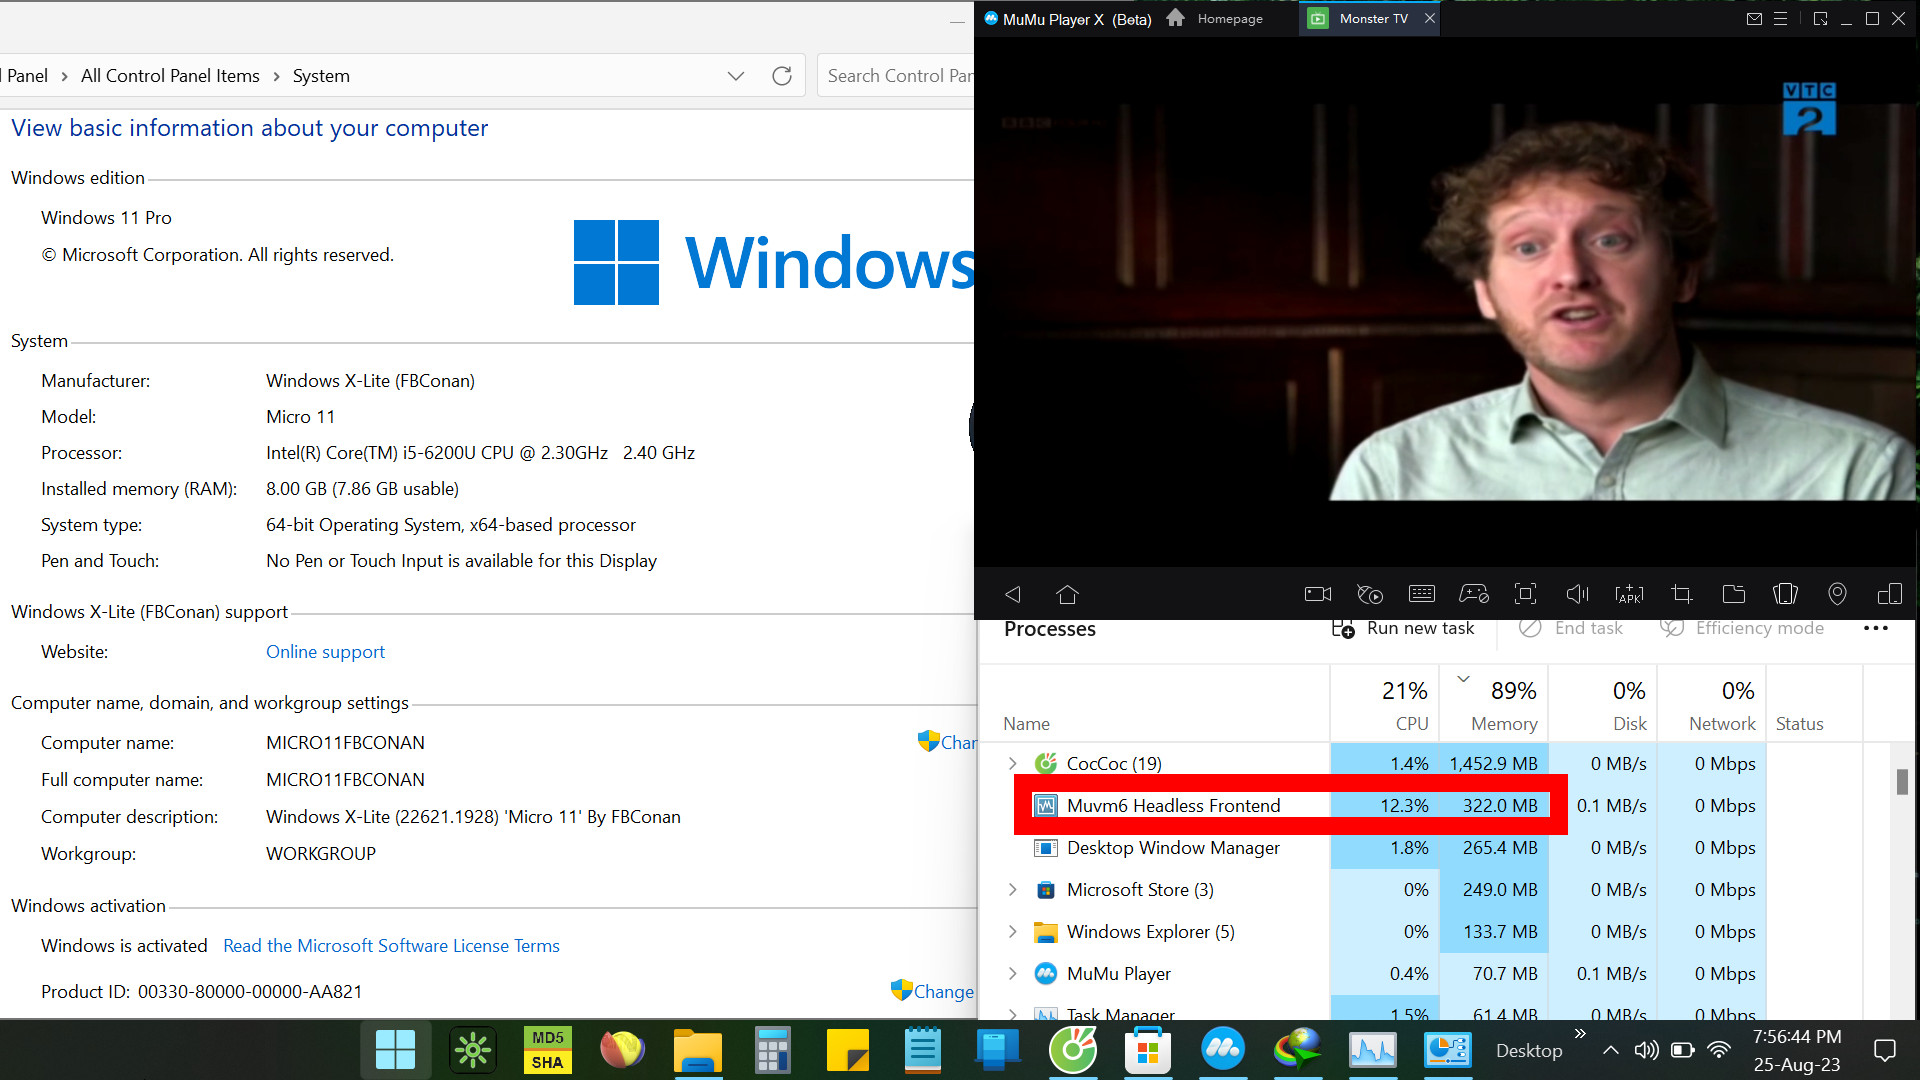1920x1080 pixels.
Task: Close the Monster TV tab
Action: [x=1430, y=19]
